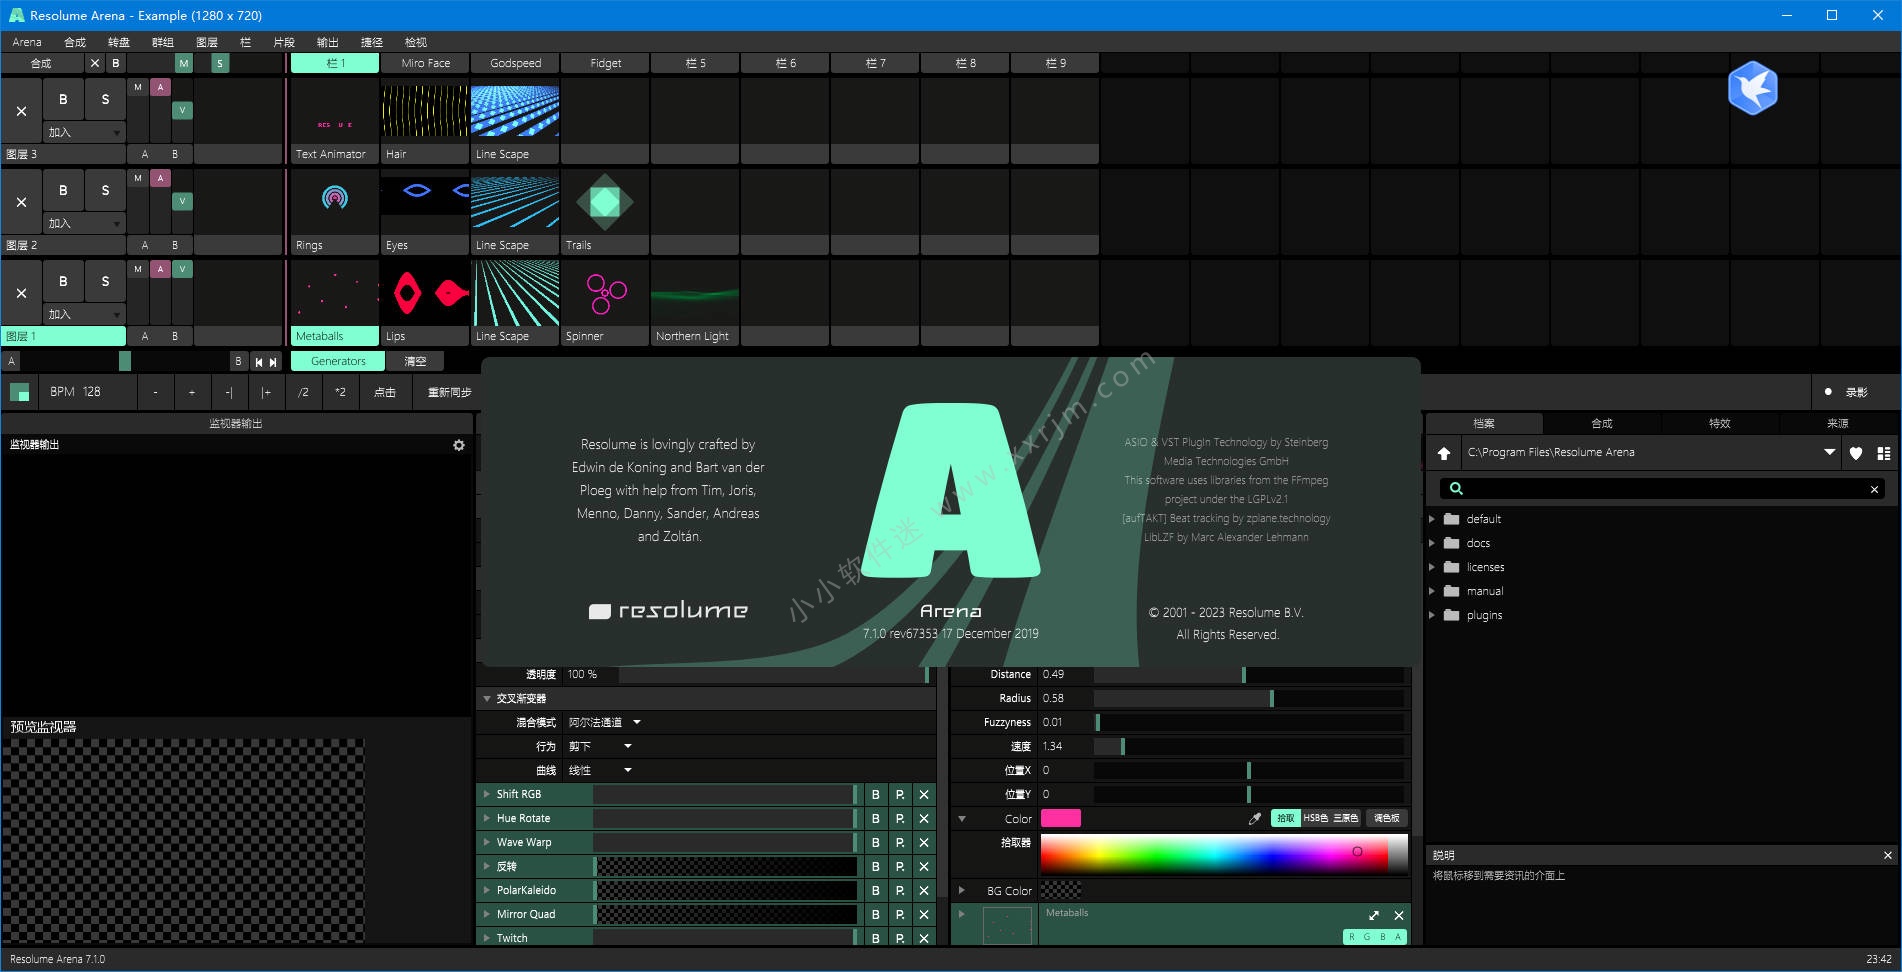Open monitor output settings gear
1902x972 pixels.
(459, 445)
